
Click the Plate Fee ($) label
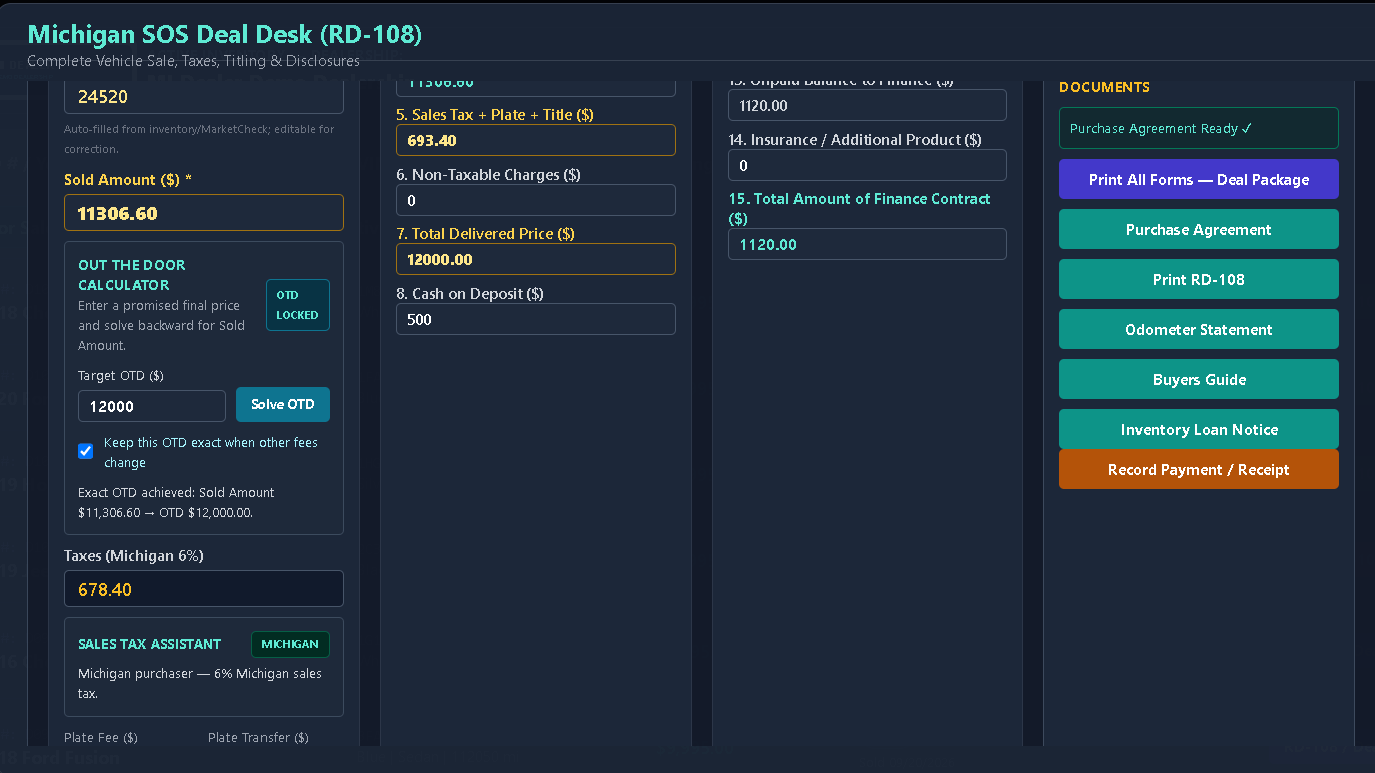click(101, 737)
